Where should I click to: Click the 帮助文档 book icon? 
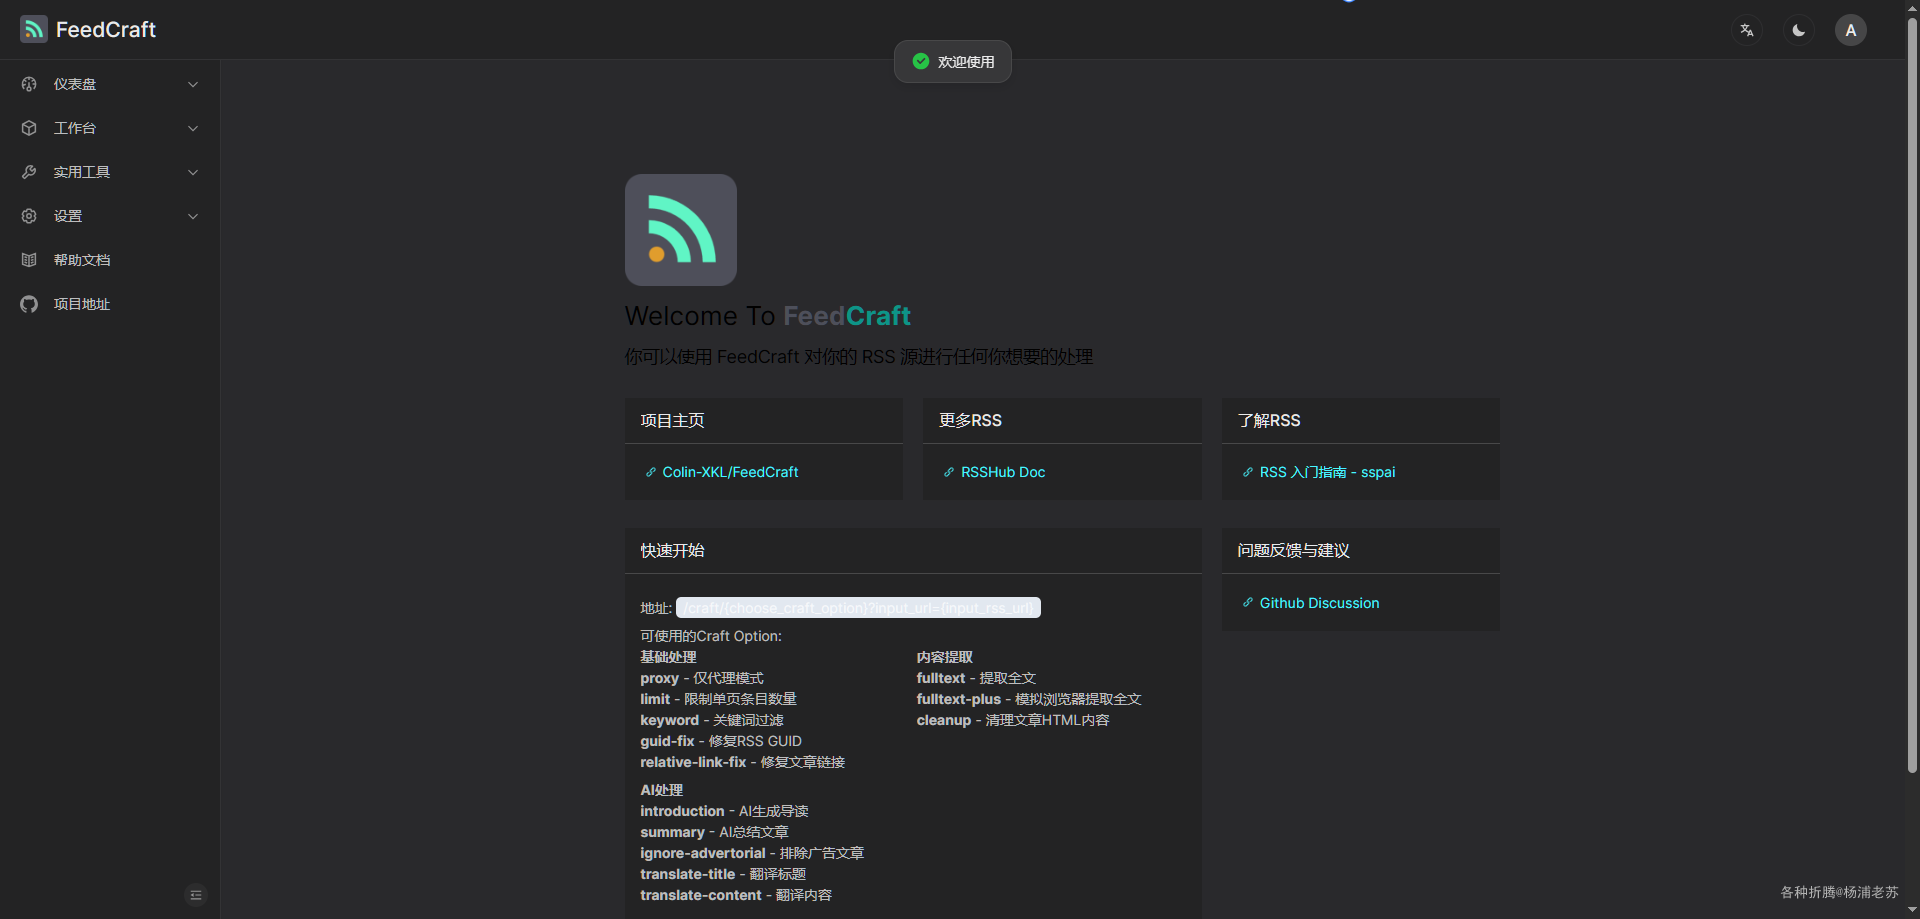click(x=29, y=260)
